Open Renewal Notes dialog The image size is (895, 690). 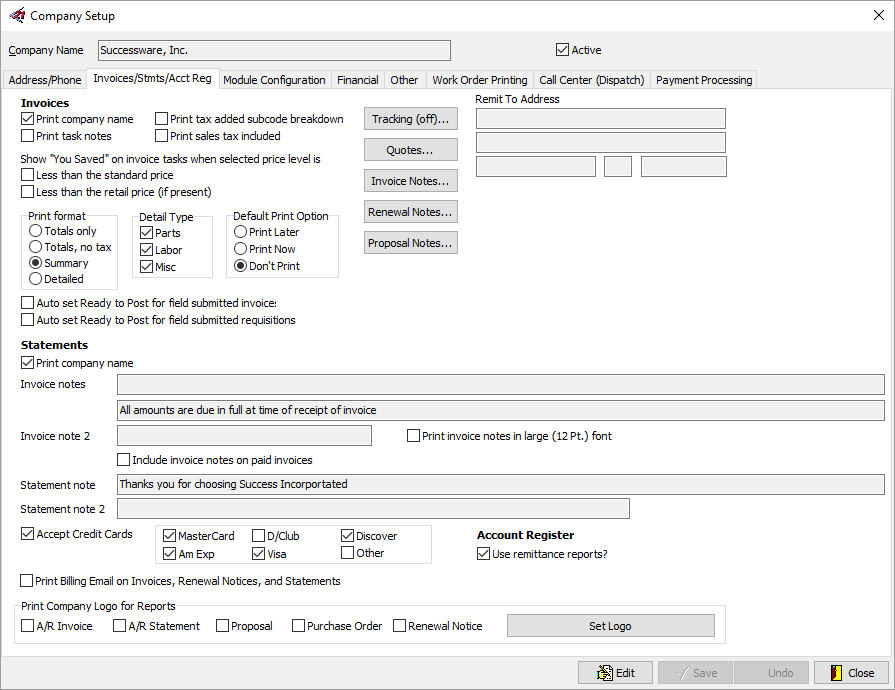pyautogui.click(x=411, y=212)
